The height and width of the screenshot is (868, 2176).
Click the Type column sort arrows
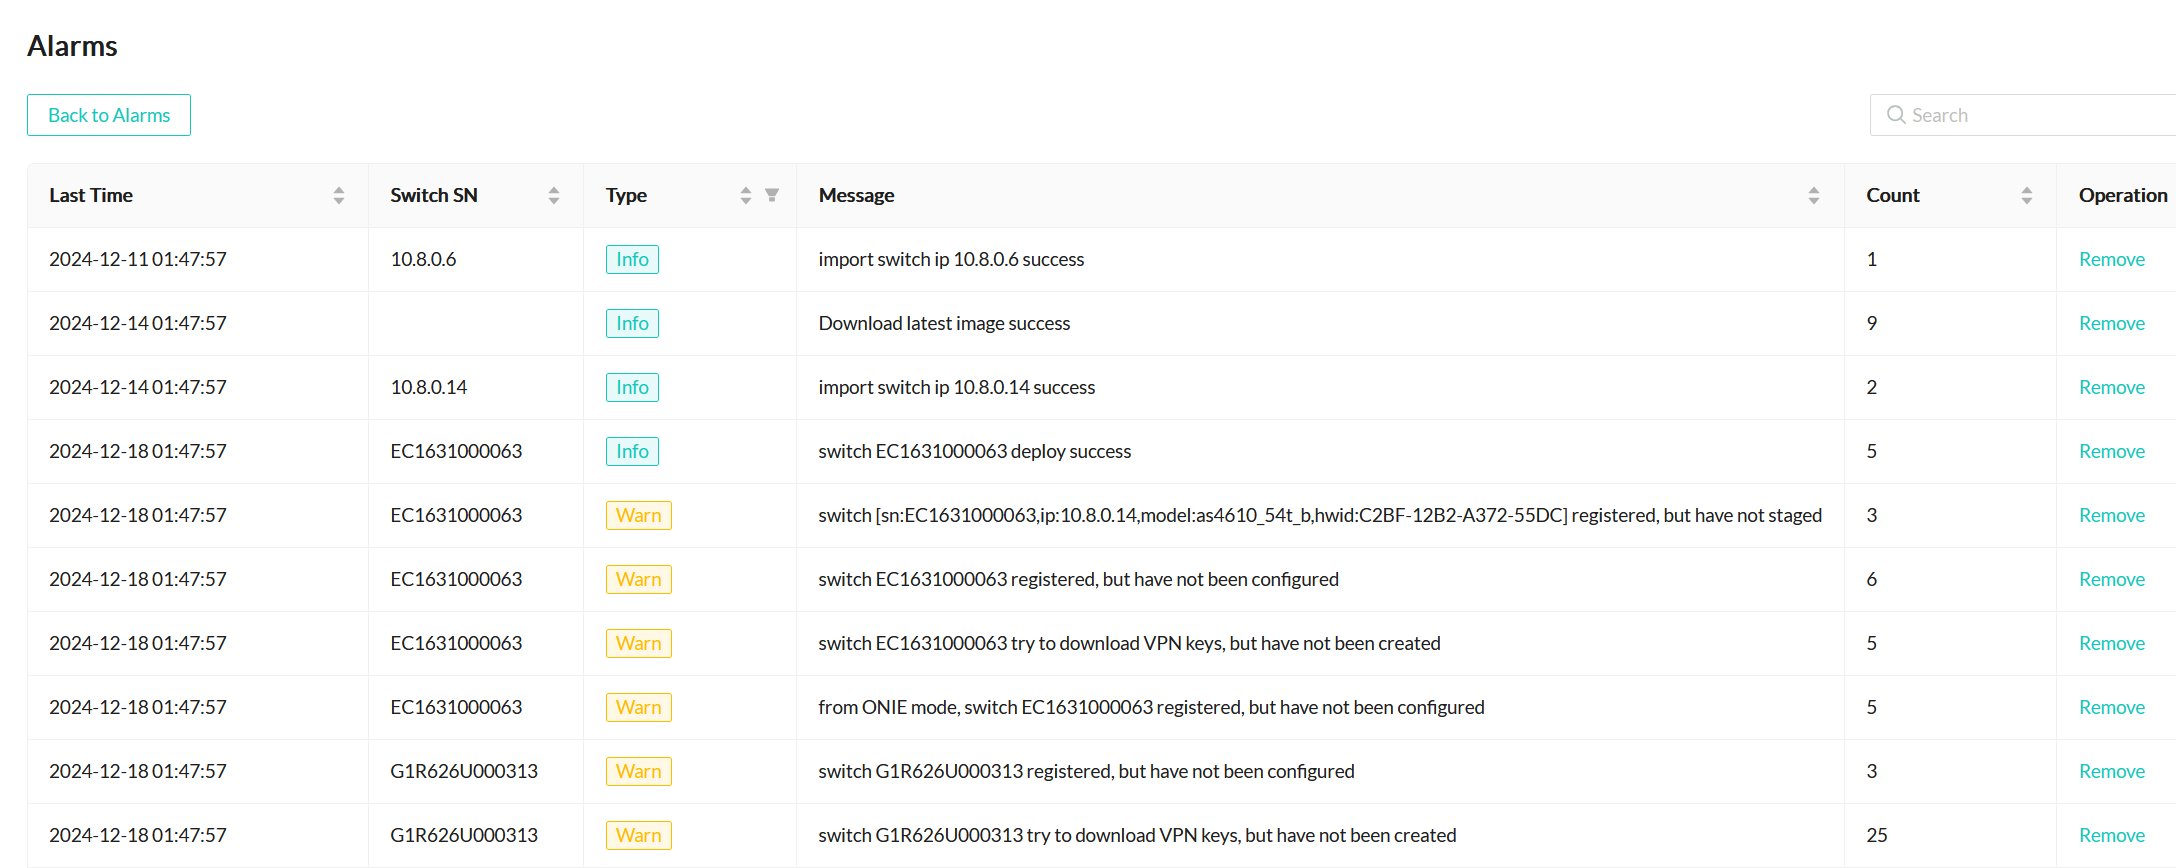[x=746, y=196]
